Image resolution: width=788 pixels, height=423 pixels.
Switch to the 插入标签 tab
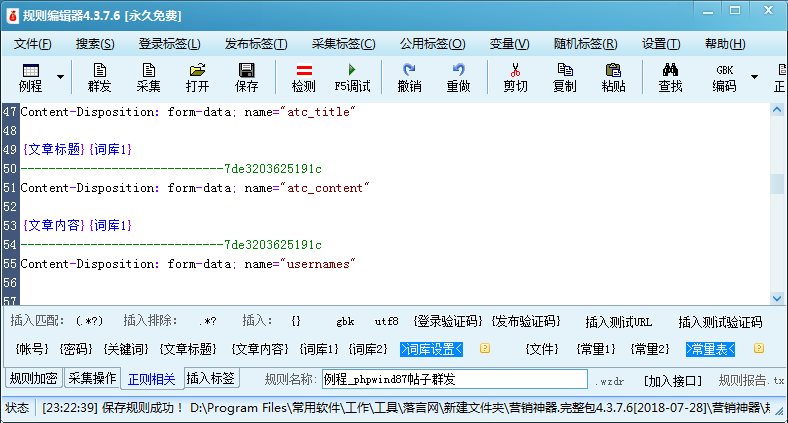click(211, 378)
